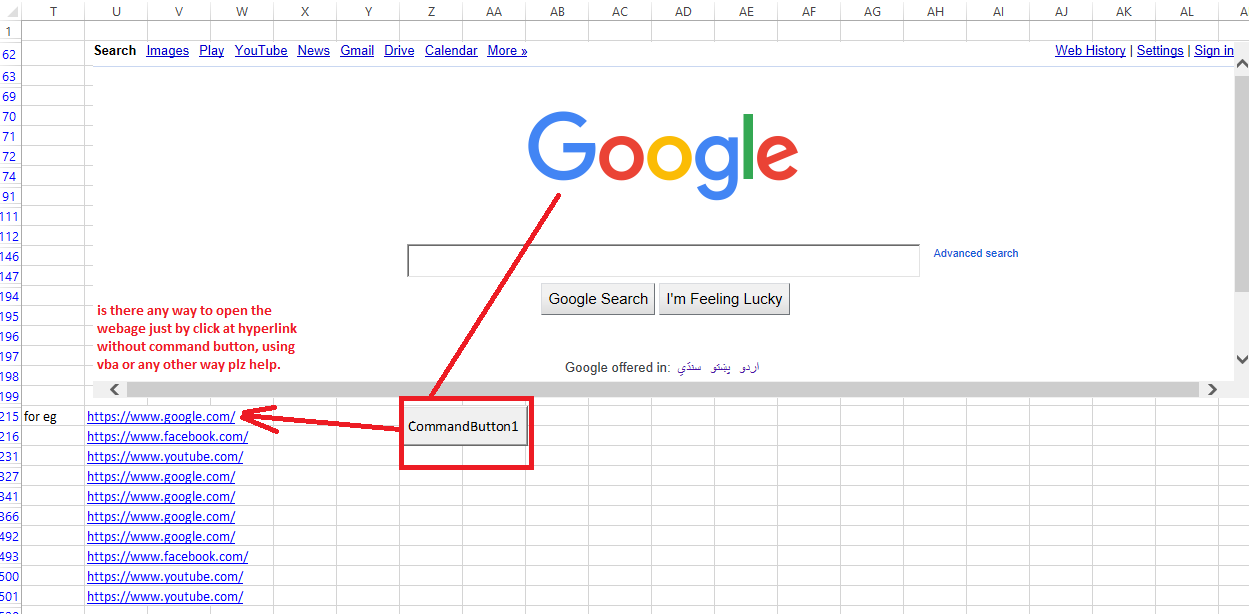Select row header 199
Viewport: 1249px width, 614px height.
point(10,397)
